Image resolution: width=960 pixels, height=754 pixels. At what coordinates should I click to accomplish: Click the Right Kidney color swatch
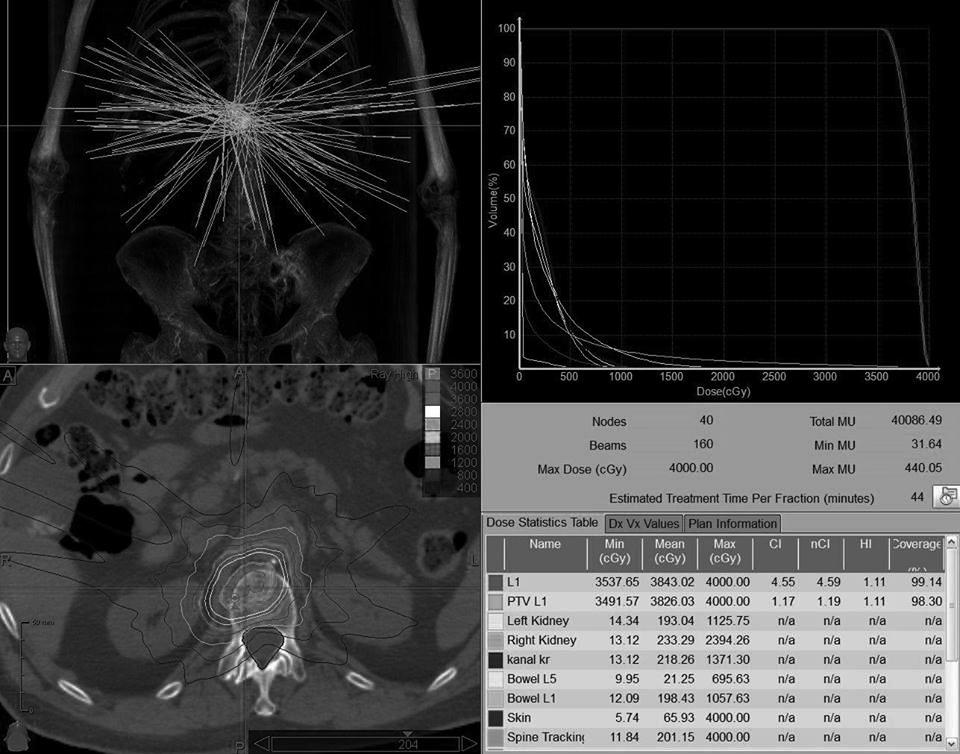point(495,641)
